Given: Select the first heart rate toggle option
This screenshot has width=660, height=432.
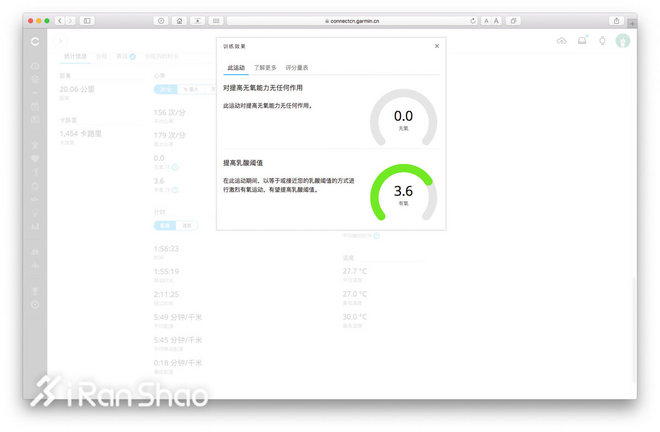Looking at the screenshot, I should [x=165, y=89].
